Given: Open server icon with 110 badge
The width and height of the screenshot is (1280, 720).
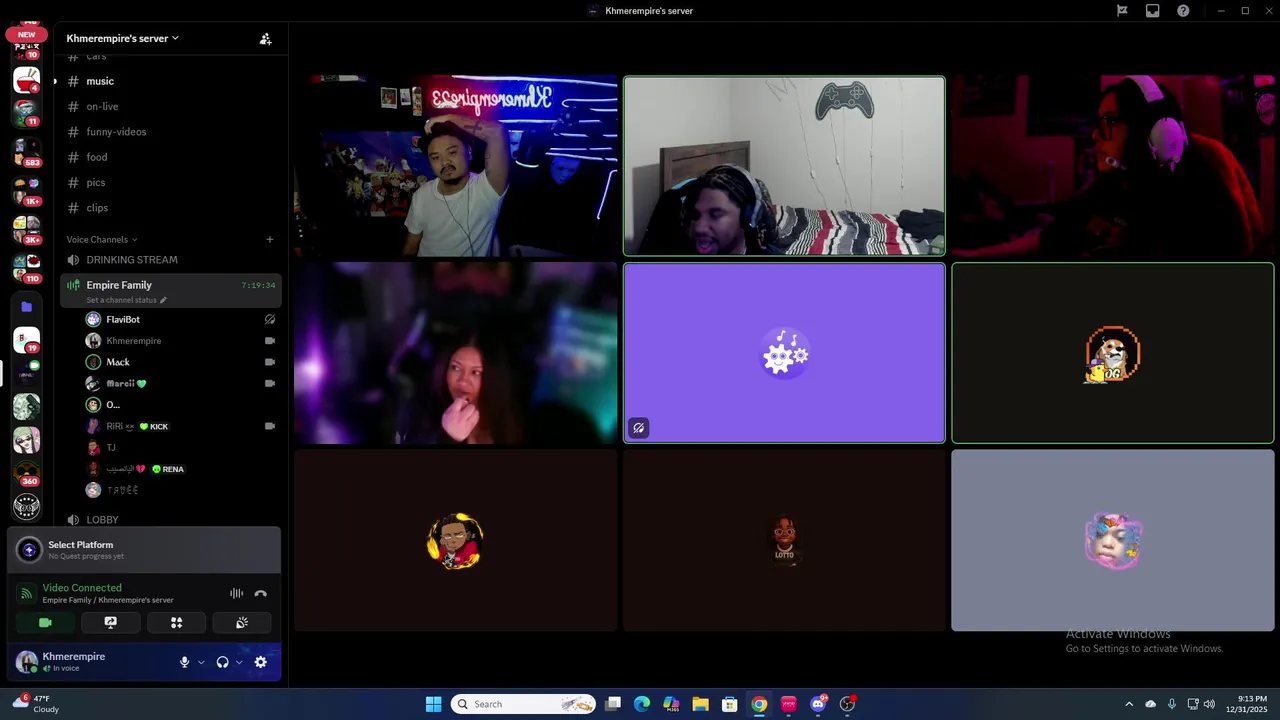Looking at the screenshot, I should 27,269.
